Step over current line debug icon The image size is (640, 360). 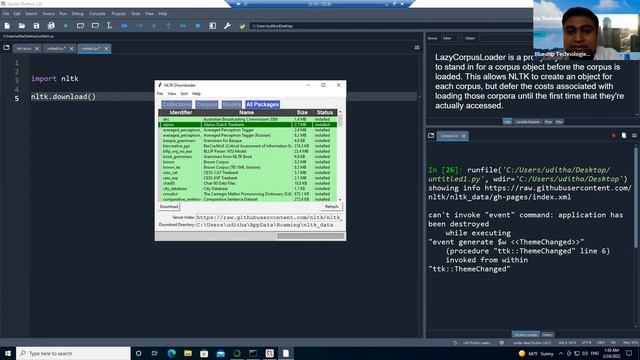139,26
